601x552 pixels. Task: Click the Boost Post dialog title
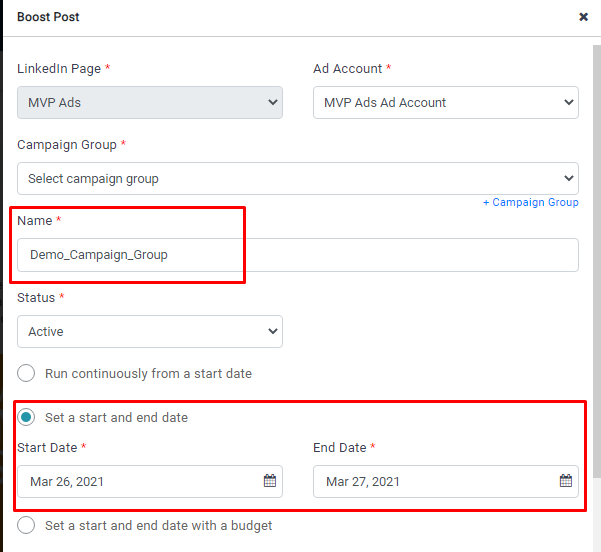48,17
